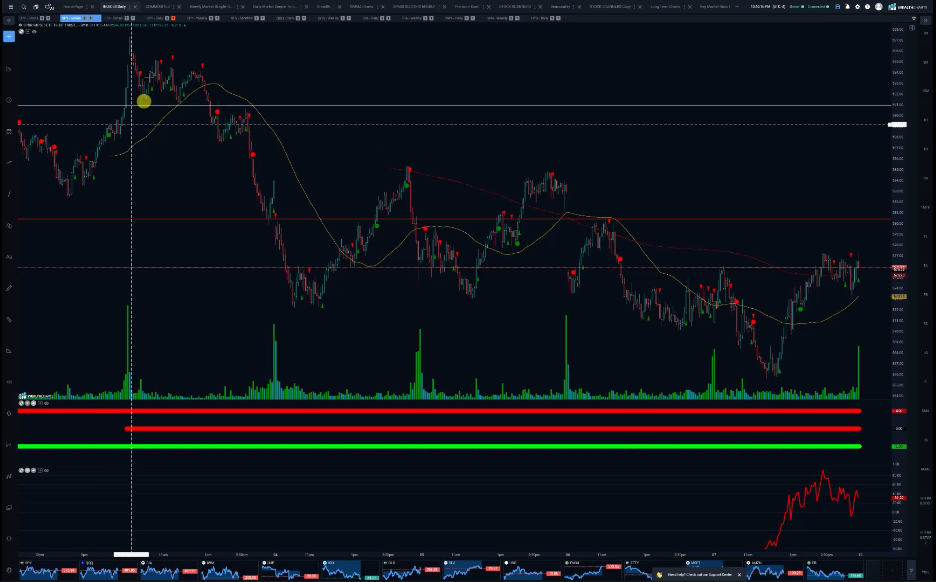Dismiss the Support Center help notification
936x582 pixels.
coord(739,575)
